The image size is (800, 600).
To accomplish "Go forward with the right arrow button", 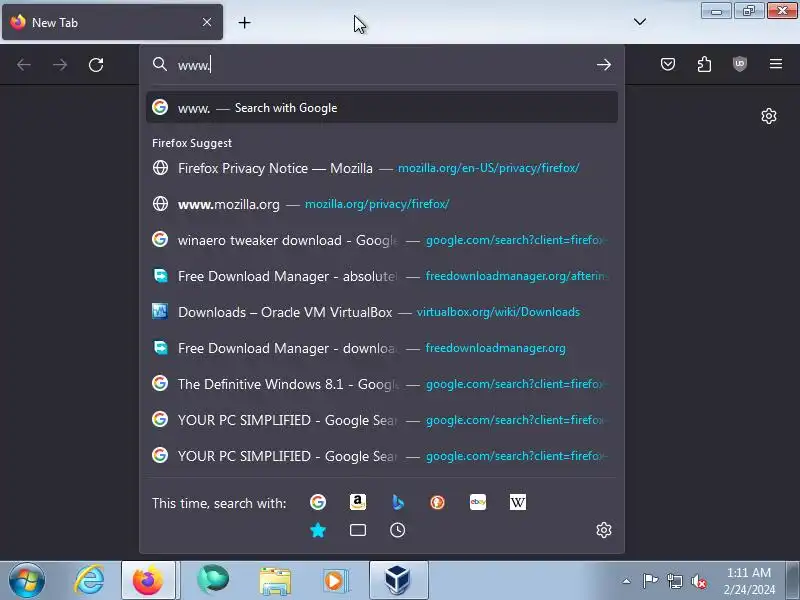I will (60, 65).
